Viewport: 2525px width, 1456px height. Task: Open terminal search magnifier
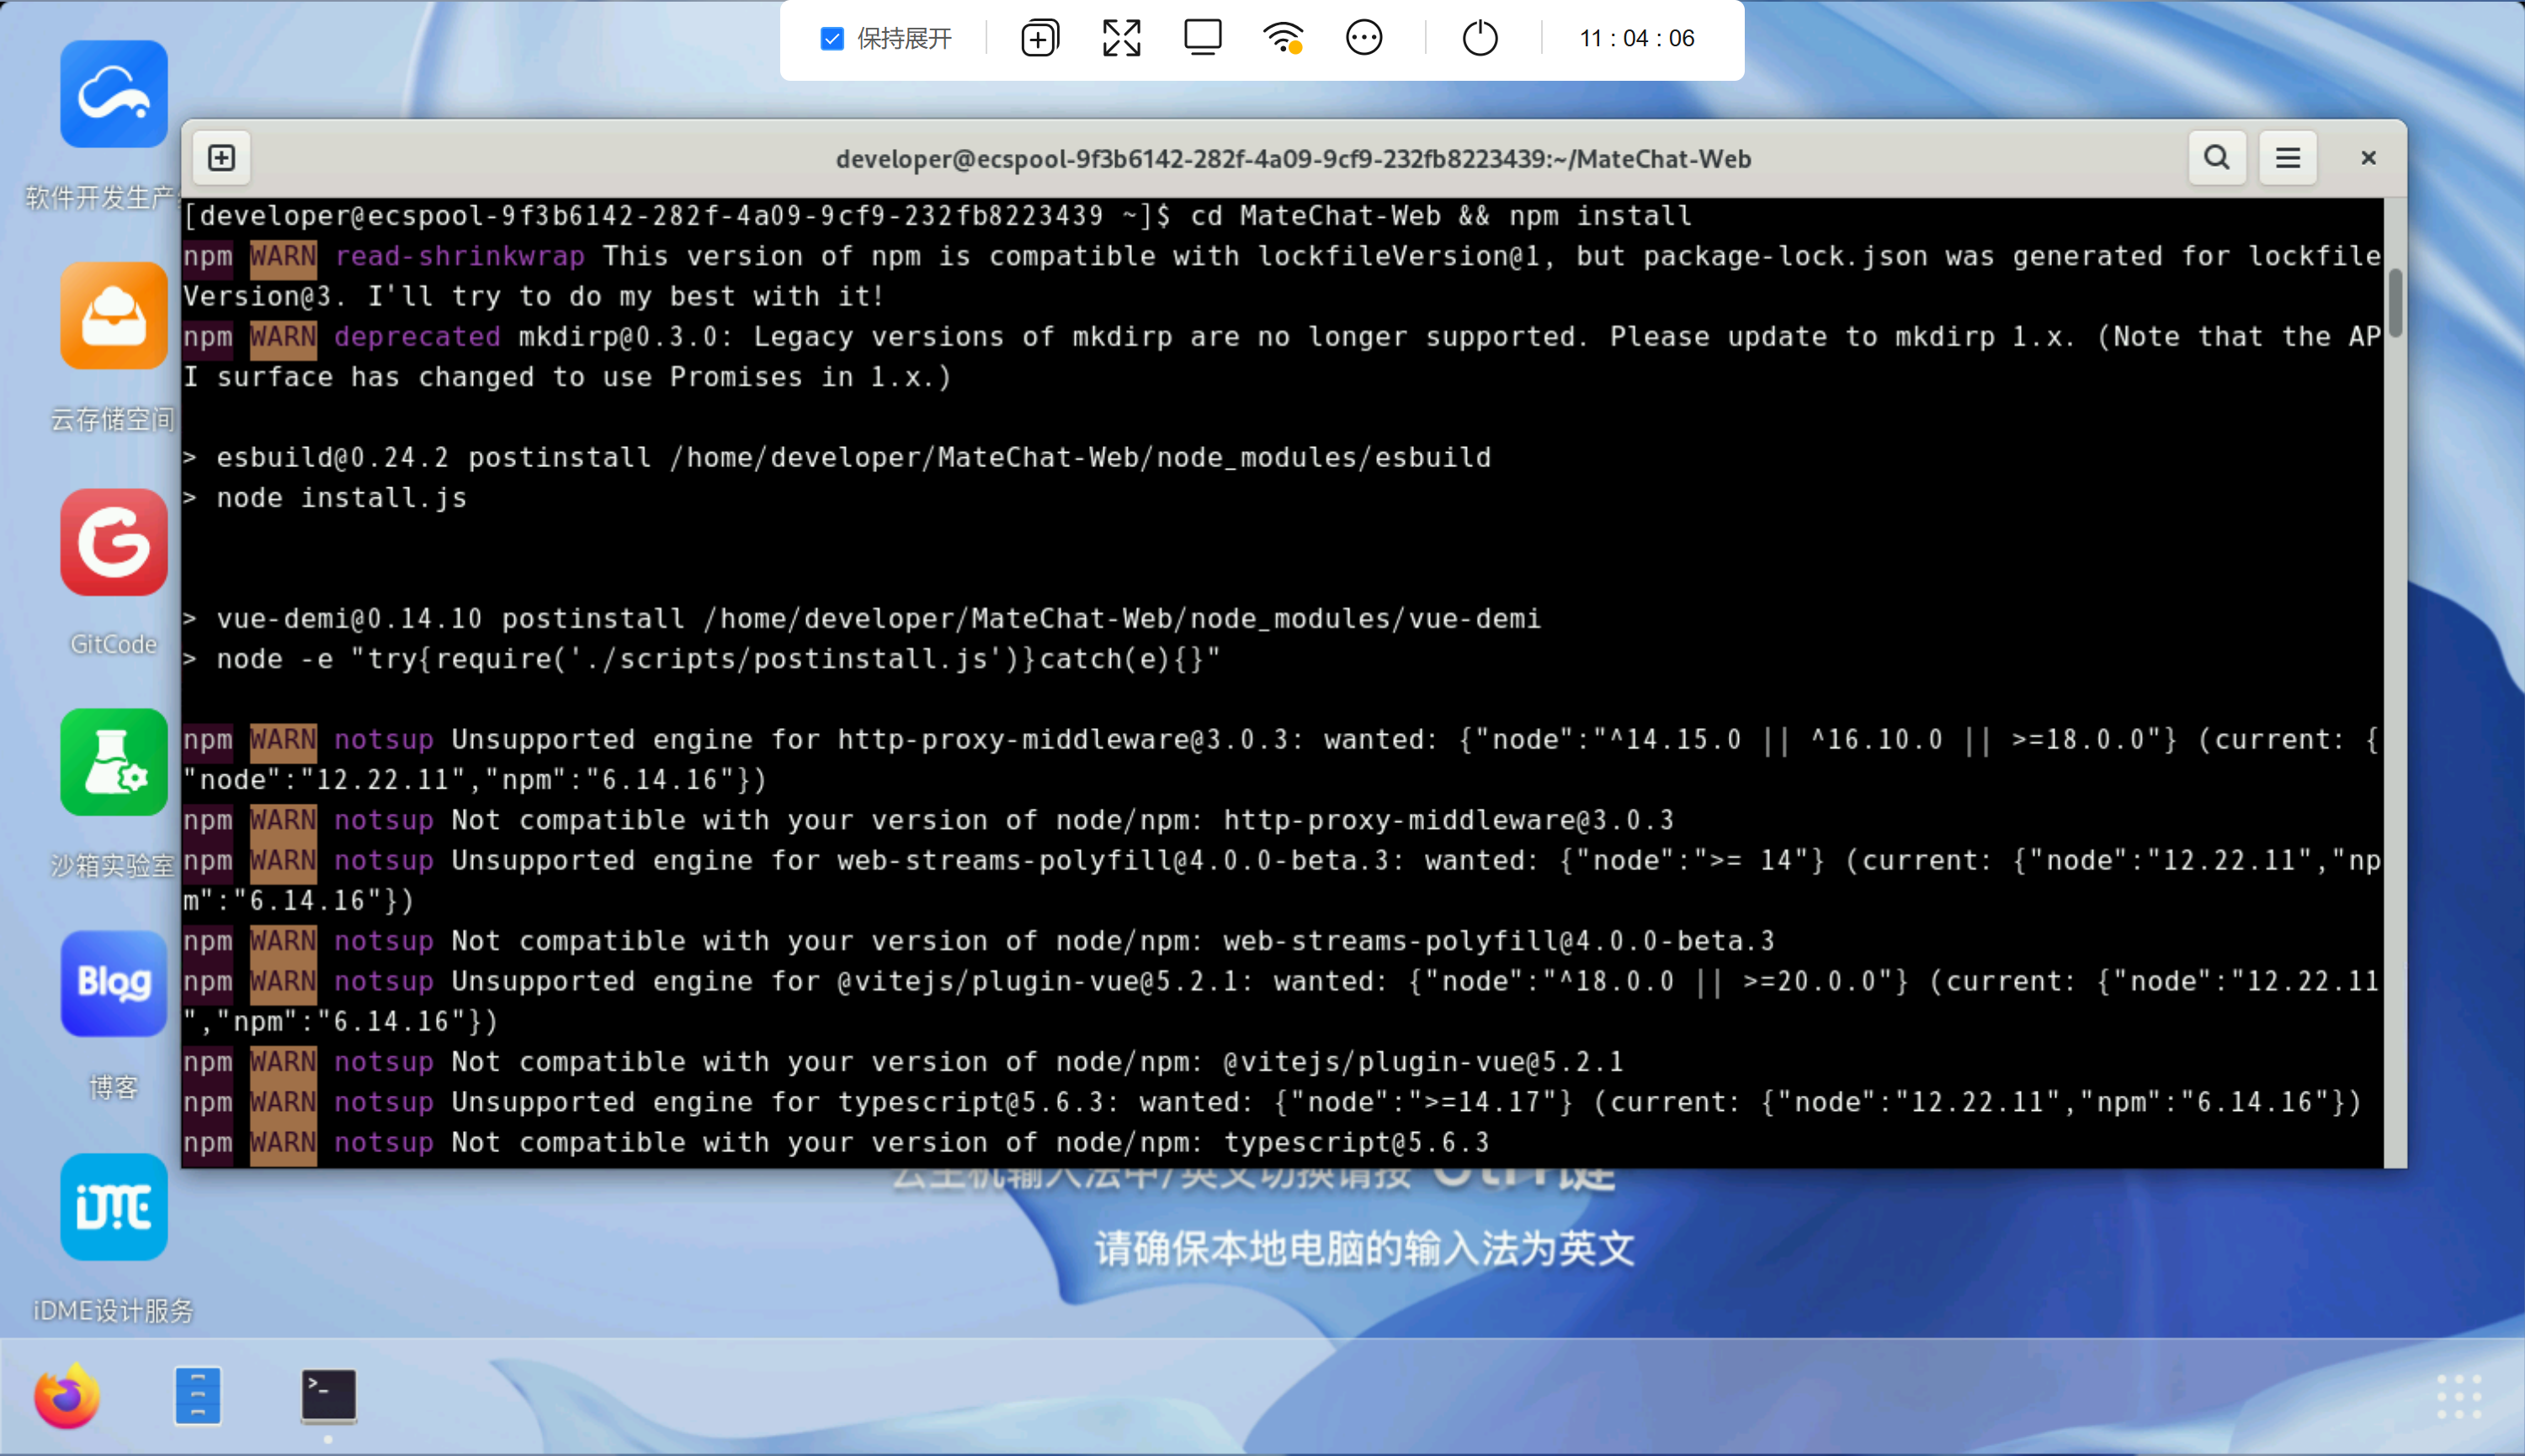2216,158
